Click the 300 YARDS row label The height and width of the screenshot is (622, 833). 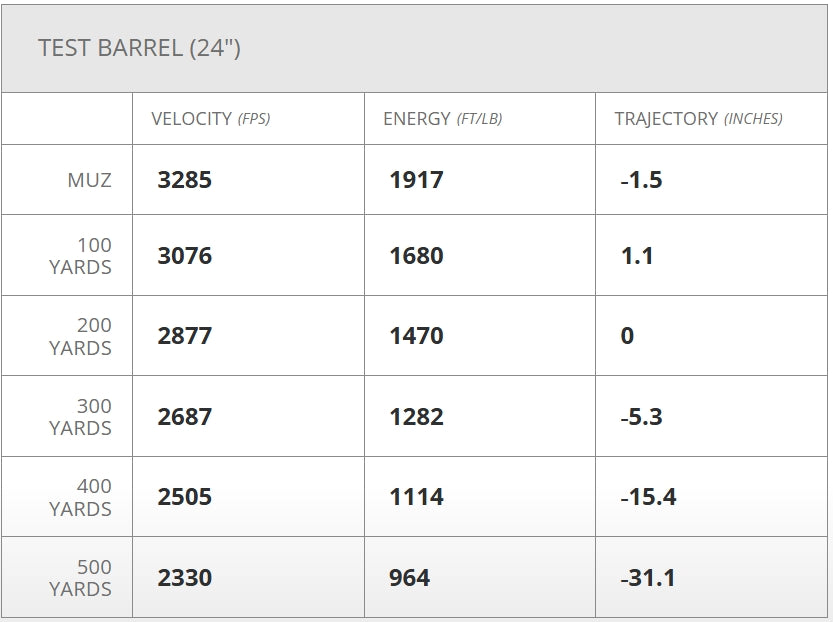click(x=80, y=417)
